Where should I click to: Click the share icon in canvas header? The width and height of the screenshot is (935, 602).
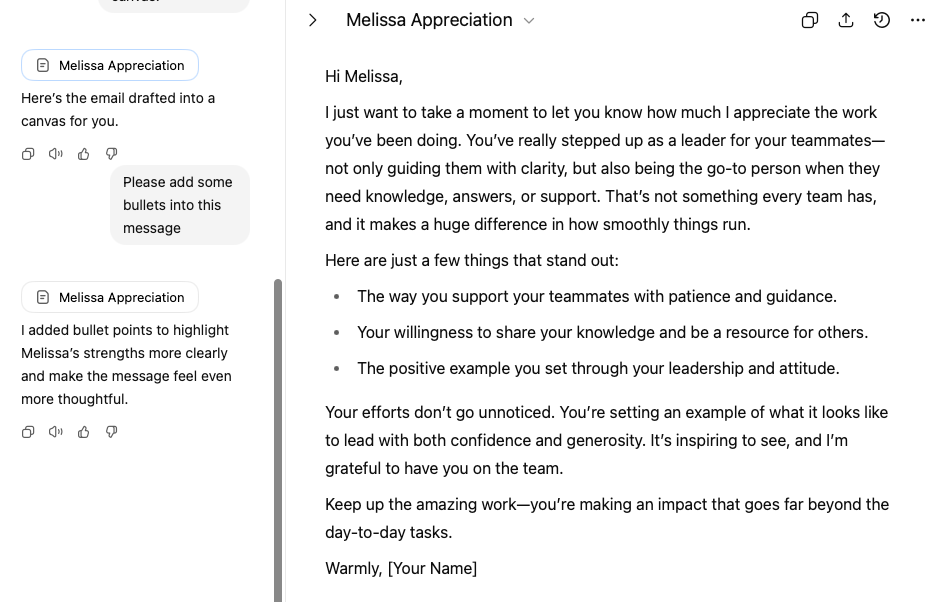846,20
